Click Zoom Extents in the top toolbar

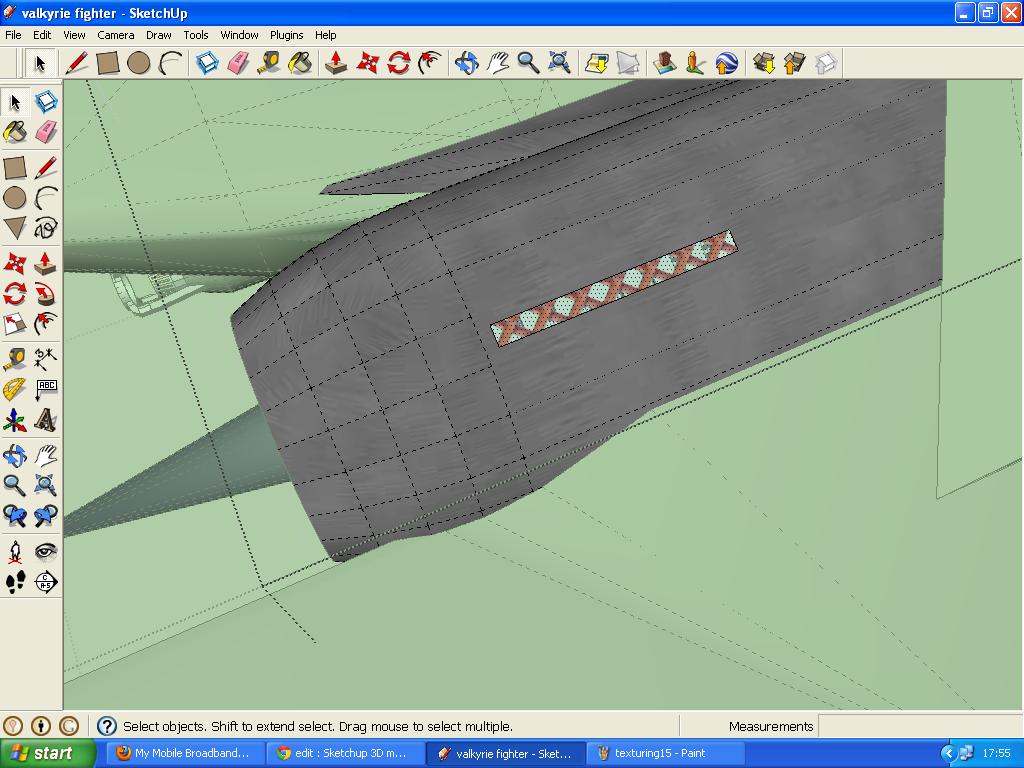click(x=561, y=62)
